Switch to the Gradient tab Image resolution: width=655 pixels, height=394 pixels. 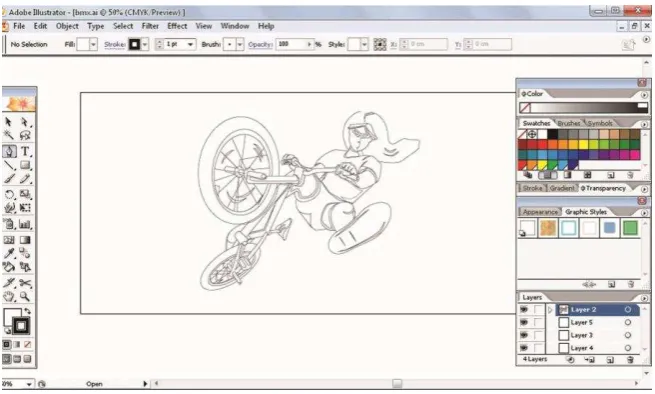coord(562,188)
